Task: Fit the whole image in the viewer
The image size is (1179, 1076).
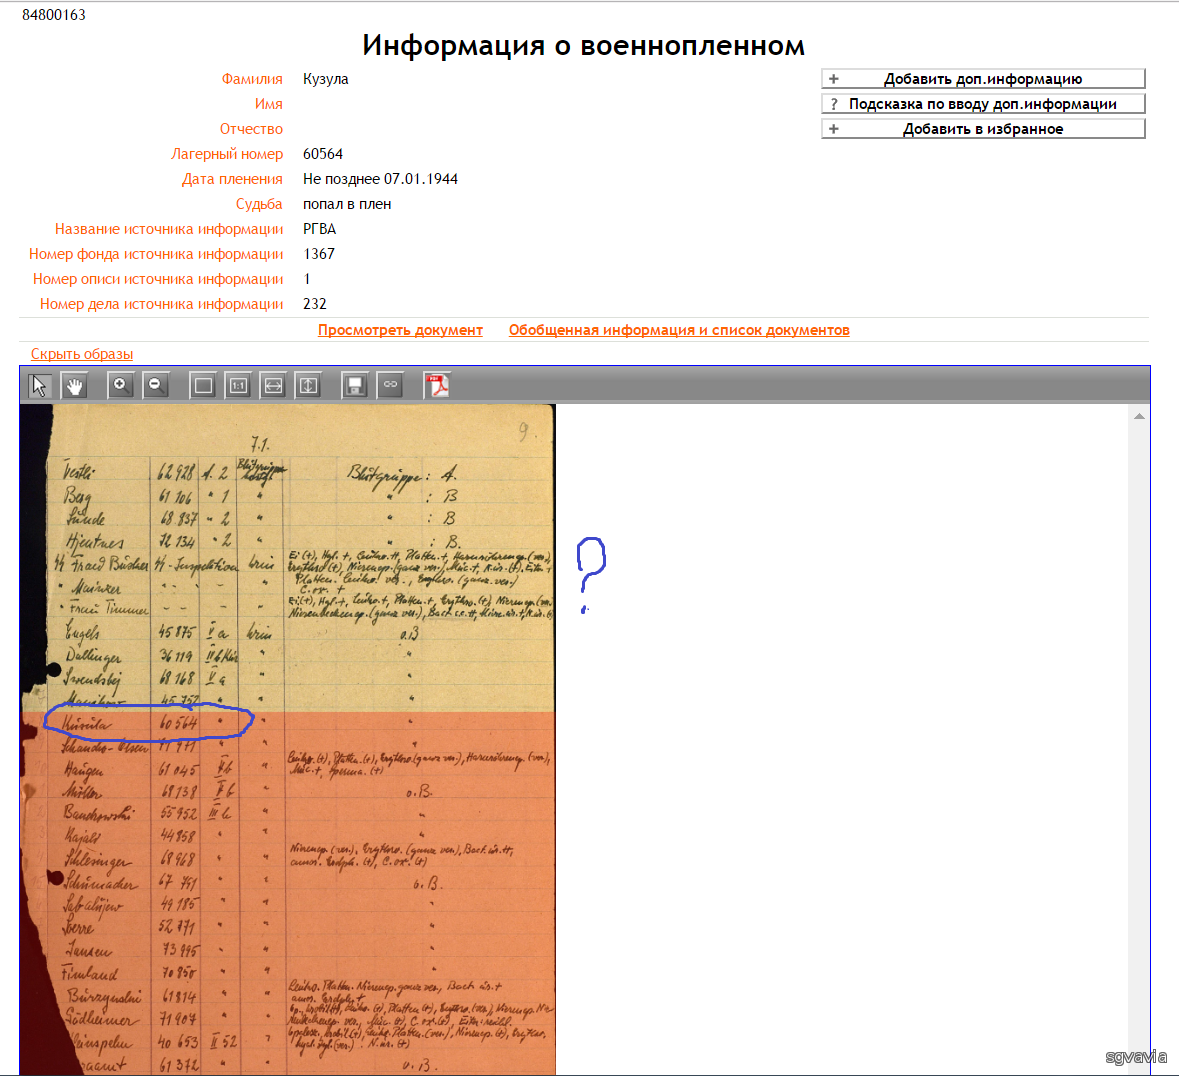Action: tap(203, 386)
